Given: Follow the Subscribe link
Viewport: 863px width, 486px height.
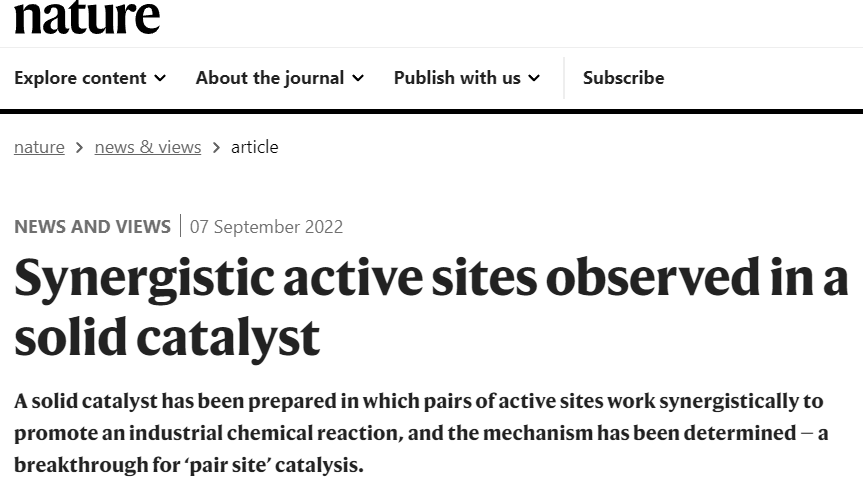Looking at the screenshot, I should point(624,78).
